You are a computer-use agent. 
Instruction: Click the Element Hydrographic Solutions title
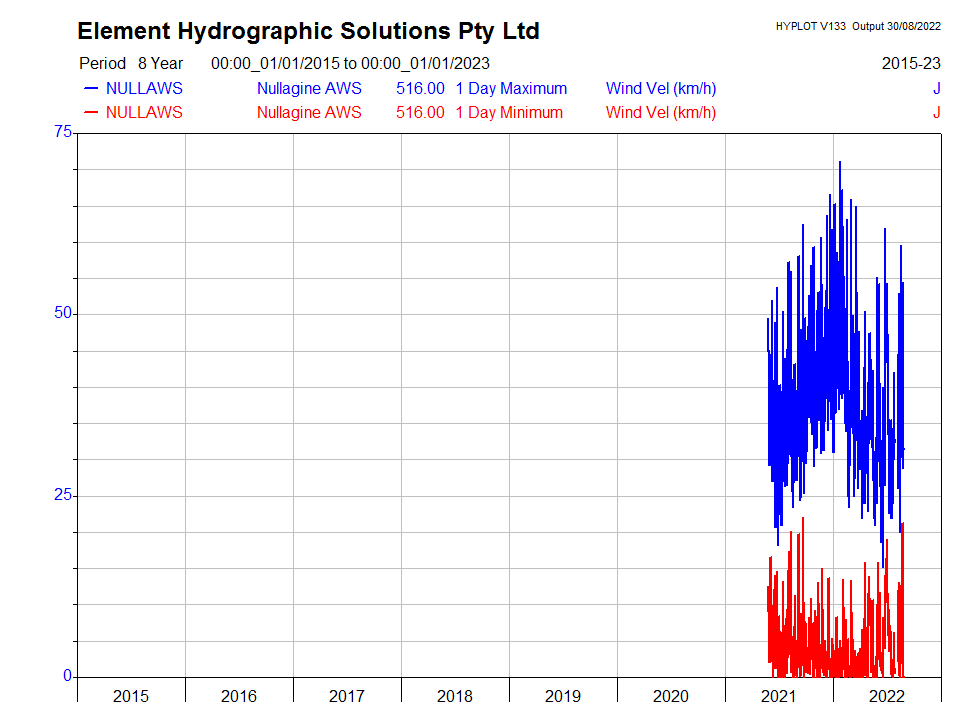point(308,31)
